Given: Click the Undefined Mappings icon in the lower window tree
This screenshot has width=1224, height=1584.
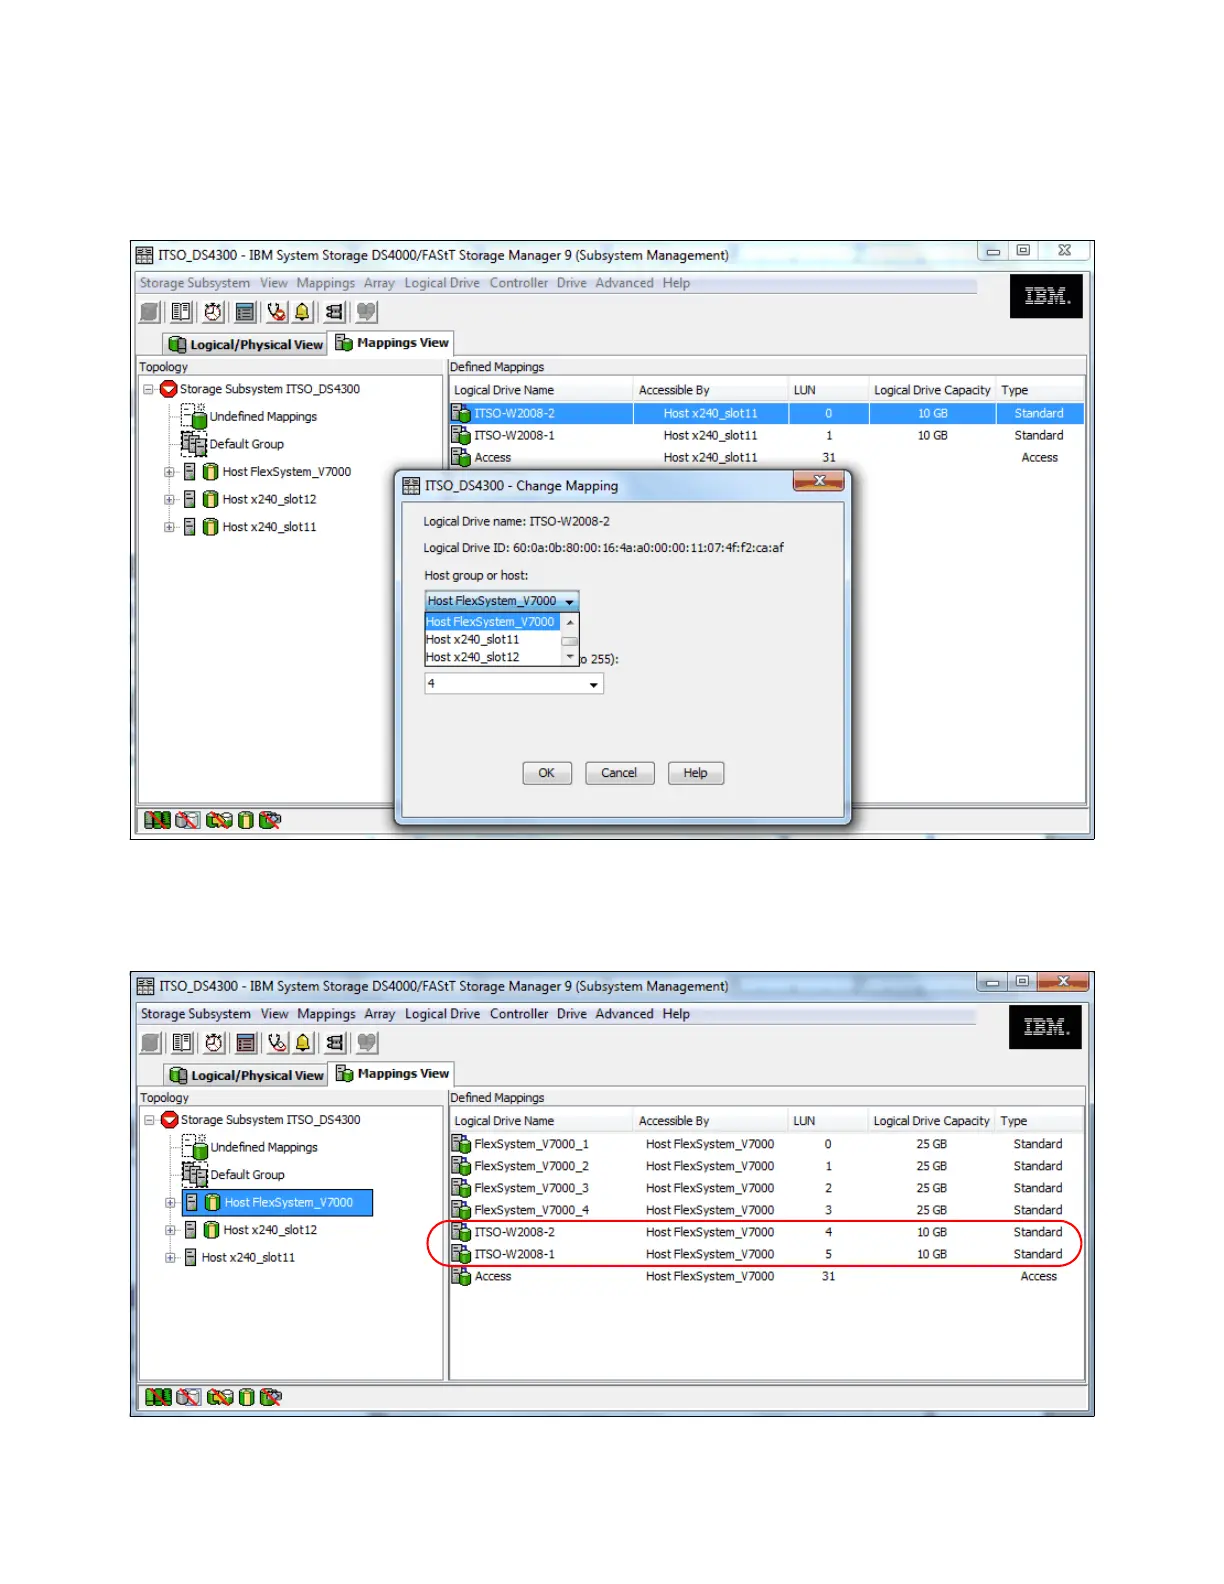Looking at the screenshot, I should click(x=195, y=1147).
